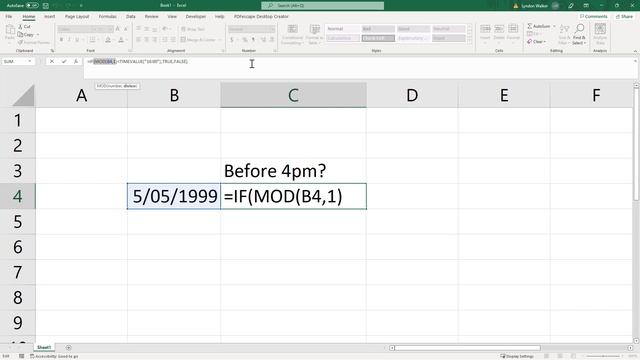Image resolution: width=640 pixels, height=360 pixels.
Task: Open the Find & Select magnifier
Action: (x=579, y=34)
